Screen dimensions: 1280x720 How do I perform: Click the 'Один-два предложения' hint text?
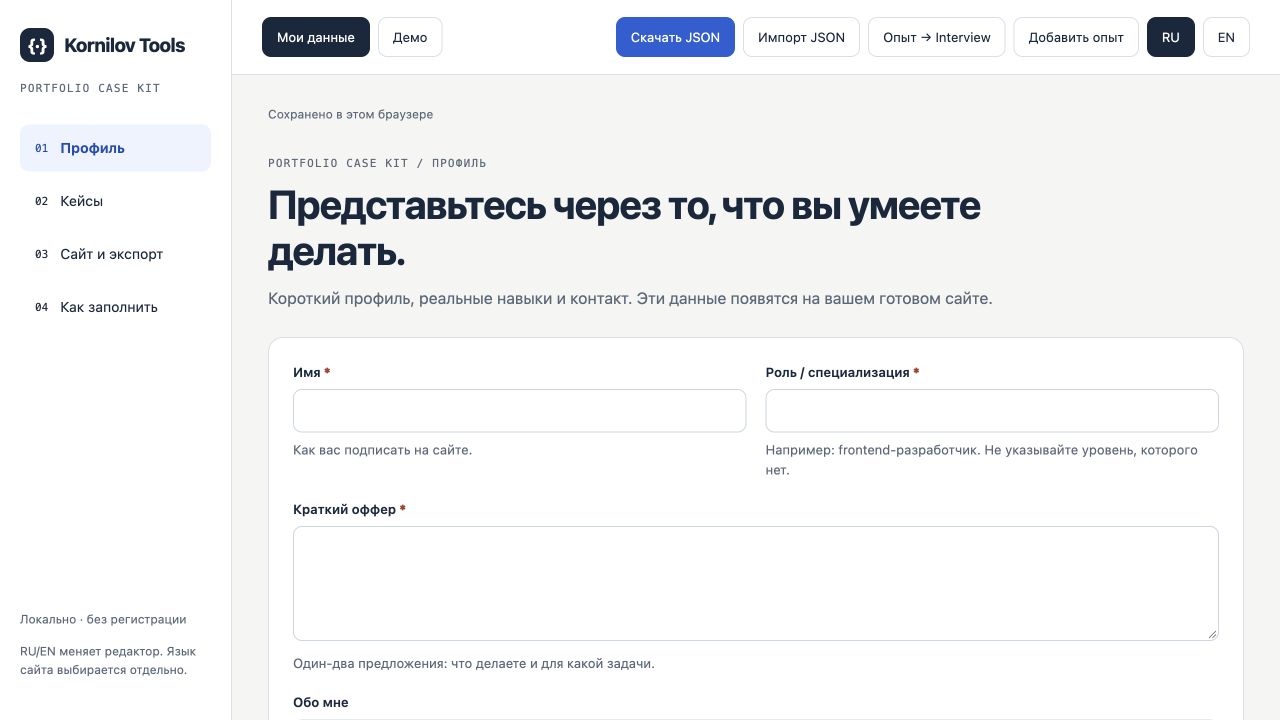(x=474, y=664)
